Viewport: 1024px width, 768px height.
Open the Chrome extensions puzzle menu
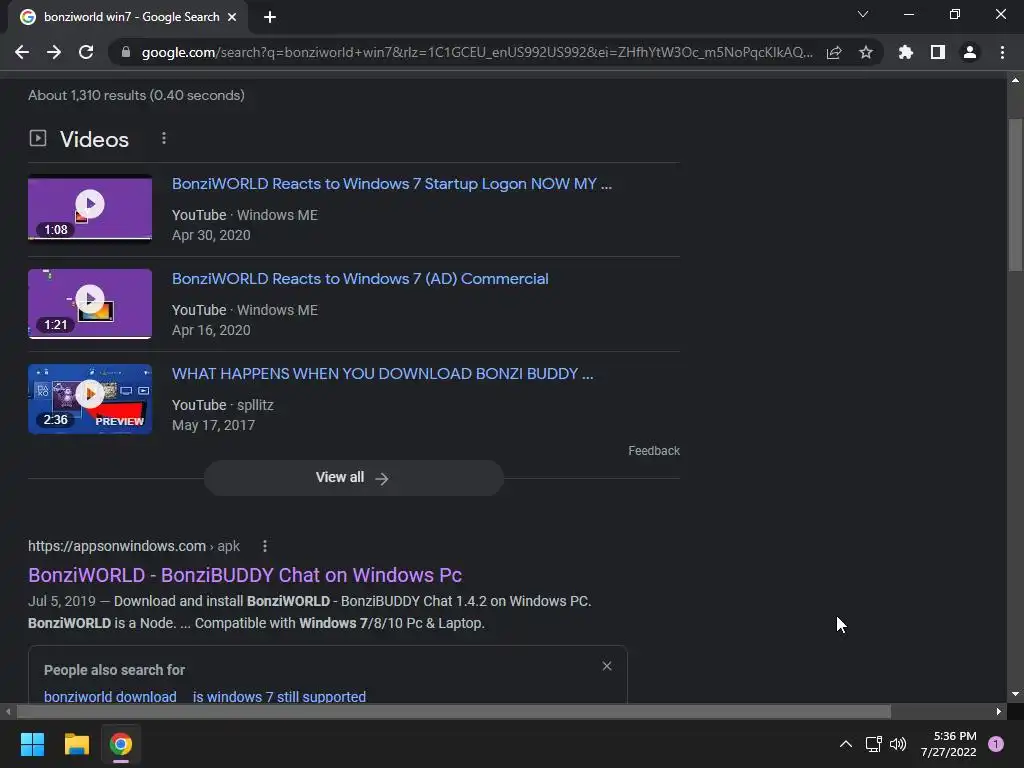coord(906,52)
